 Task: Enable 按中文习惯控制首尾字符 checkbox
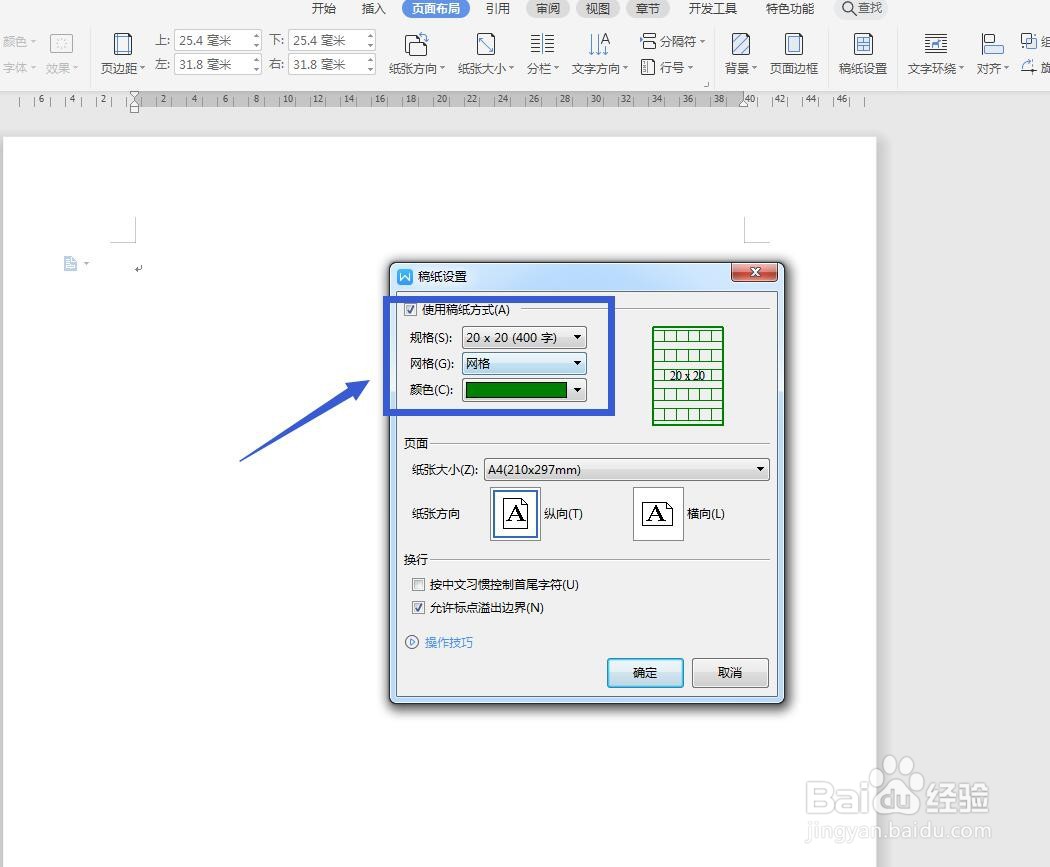coord(419,584)
